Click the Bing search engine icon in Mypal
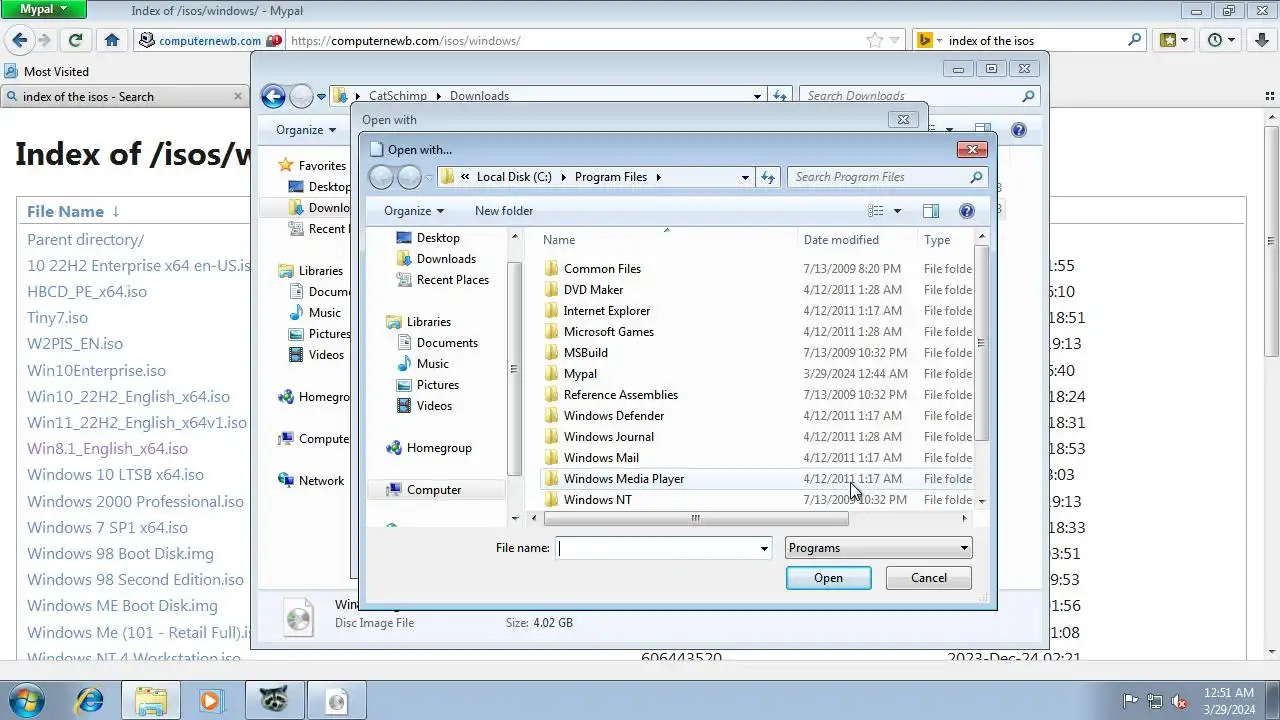Screen dimensions: 1280x720 [926, 41]
